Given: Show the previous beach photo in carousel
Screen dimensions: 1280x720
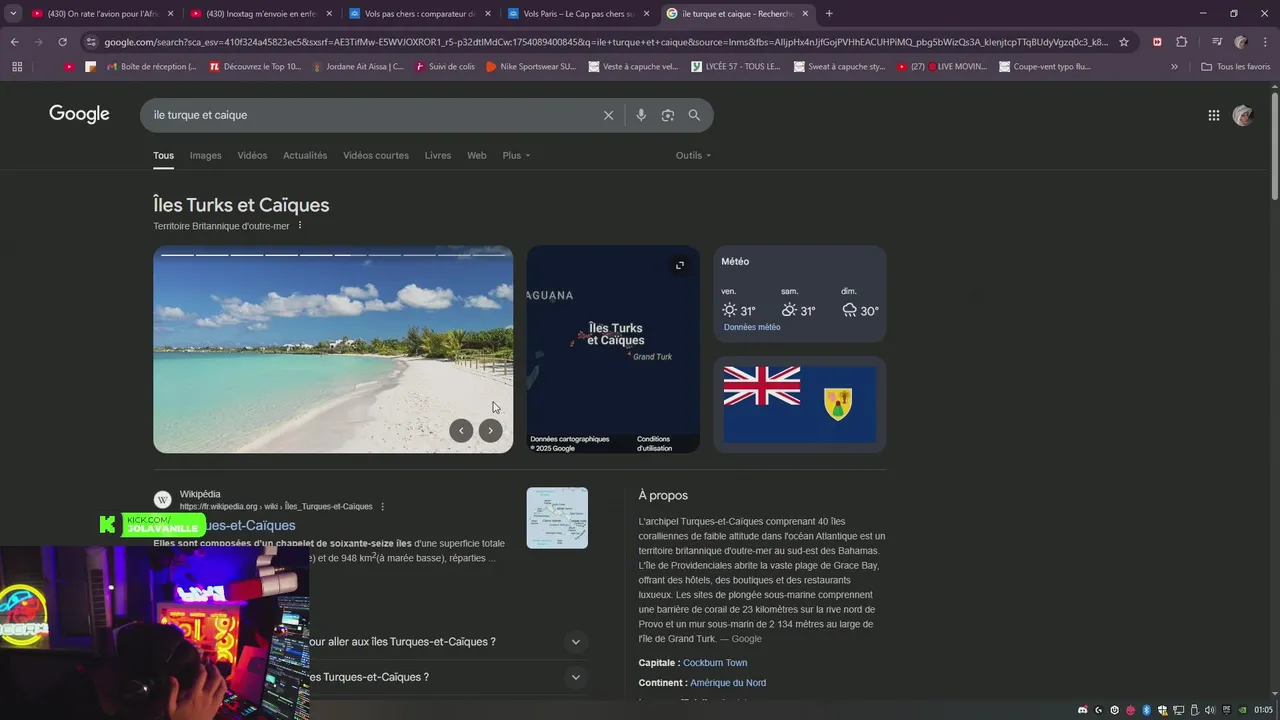Looking at the screenshot, I should click(461, 430).
